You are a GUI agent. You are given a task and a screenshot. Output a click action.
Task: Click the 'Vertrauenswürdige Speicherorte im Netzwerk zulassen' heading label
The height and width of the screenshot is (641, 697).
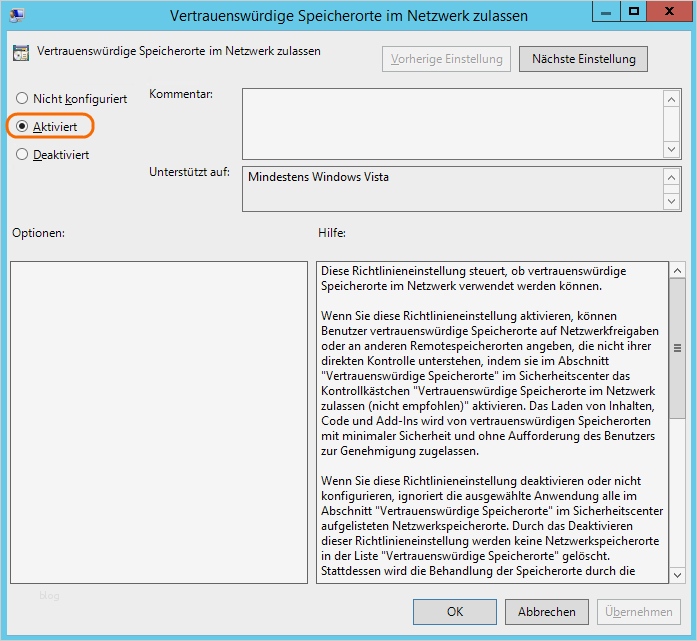(x=179, y=51)
